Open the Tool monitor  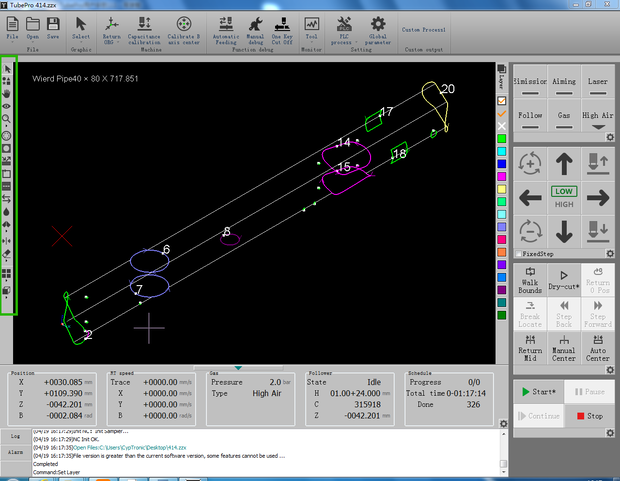[x=312, y=28]
